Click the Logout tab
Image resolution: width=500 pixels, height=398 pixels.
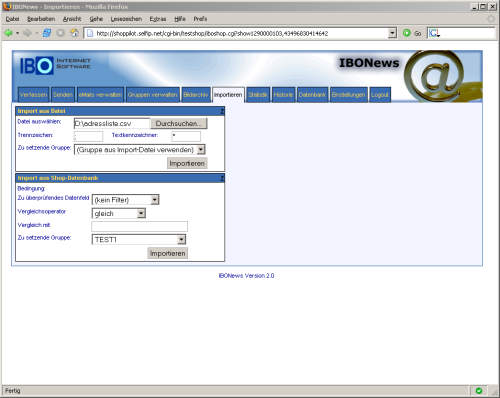380,95
